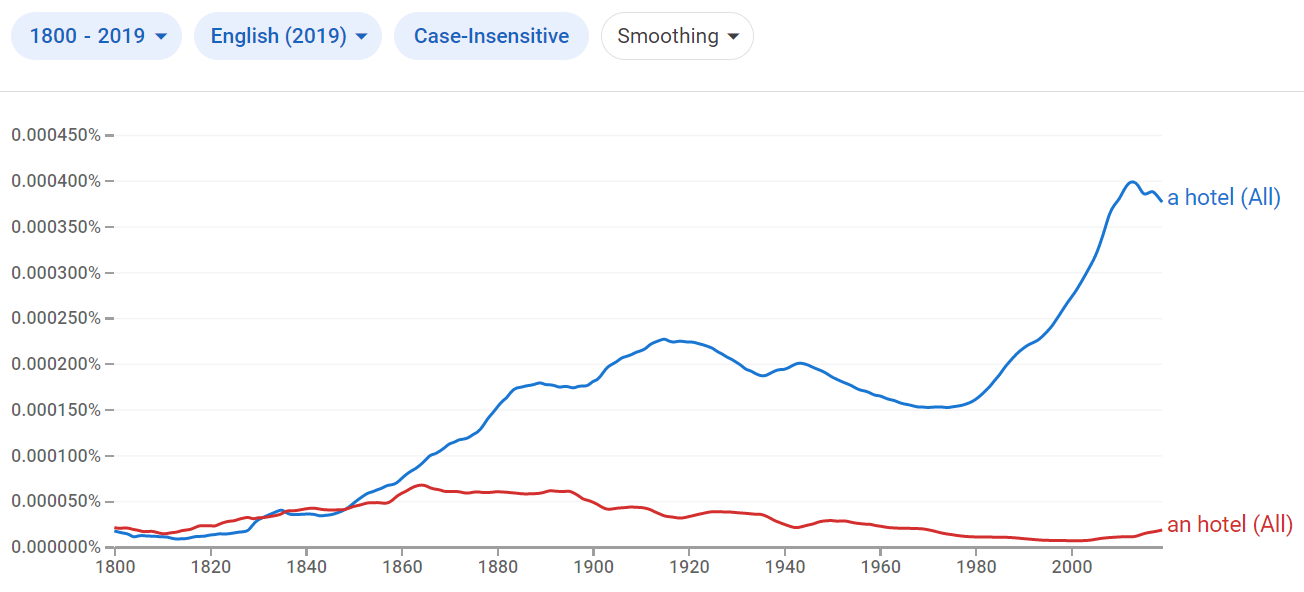Click the chevron arrow beside English (2019)
The width and height of the screenshot is (1304, 592).
pyautogui.click(x=362, y=36)
